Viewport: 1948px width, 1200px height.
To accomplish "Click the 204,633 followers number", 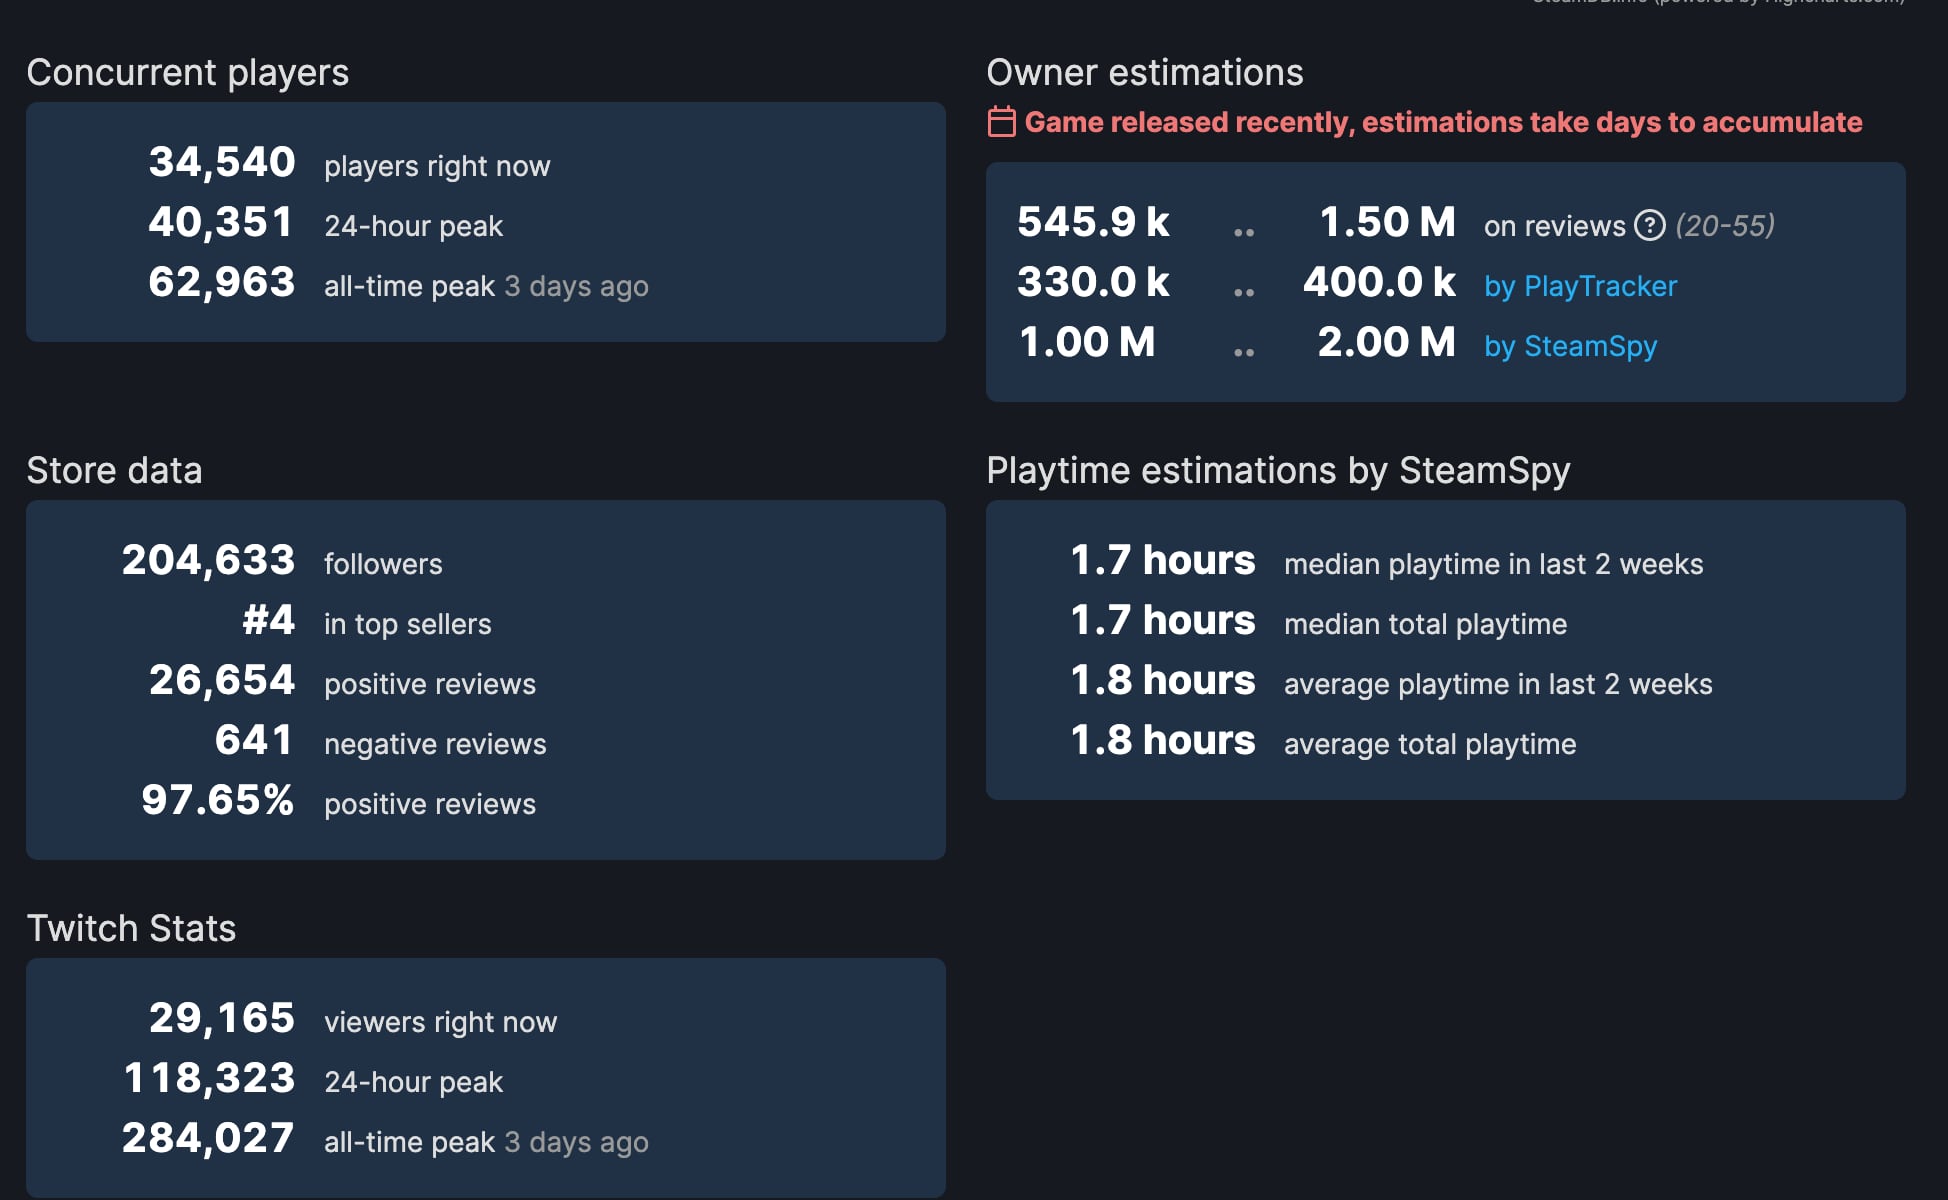I will click(x=208, y=560).
